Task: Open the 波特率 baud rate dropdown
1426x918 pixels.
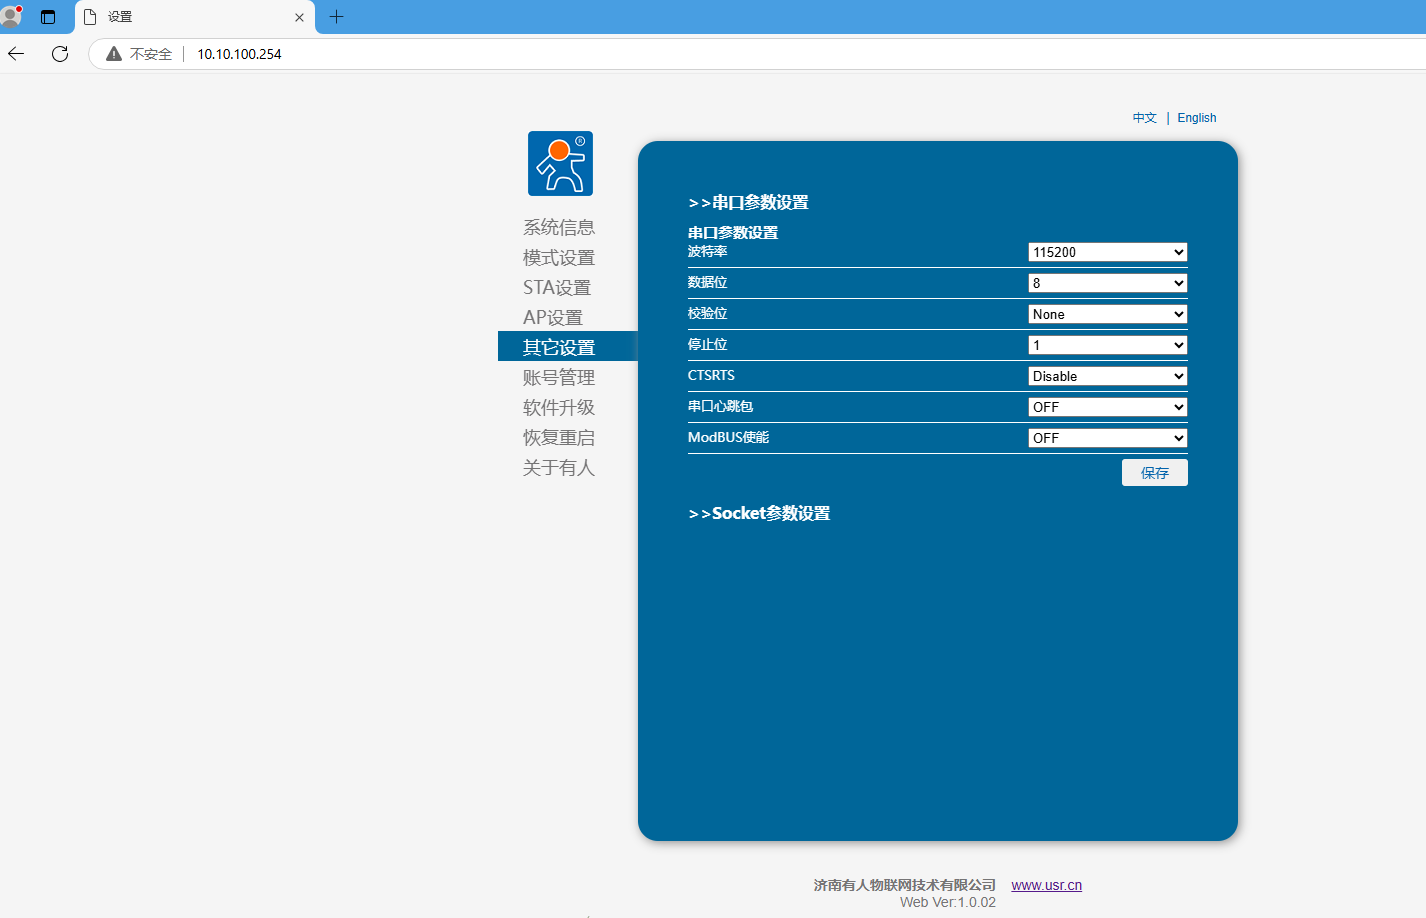Action: (x=1107, y=252)
